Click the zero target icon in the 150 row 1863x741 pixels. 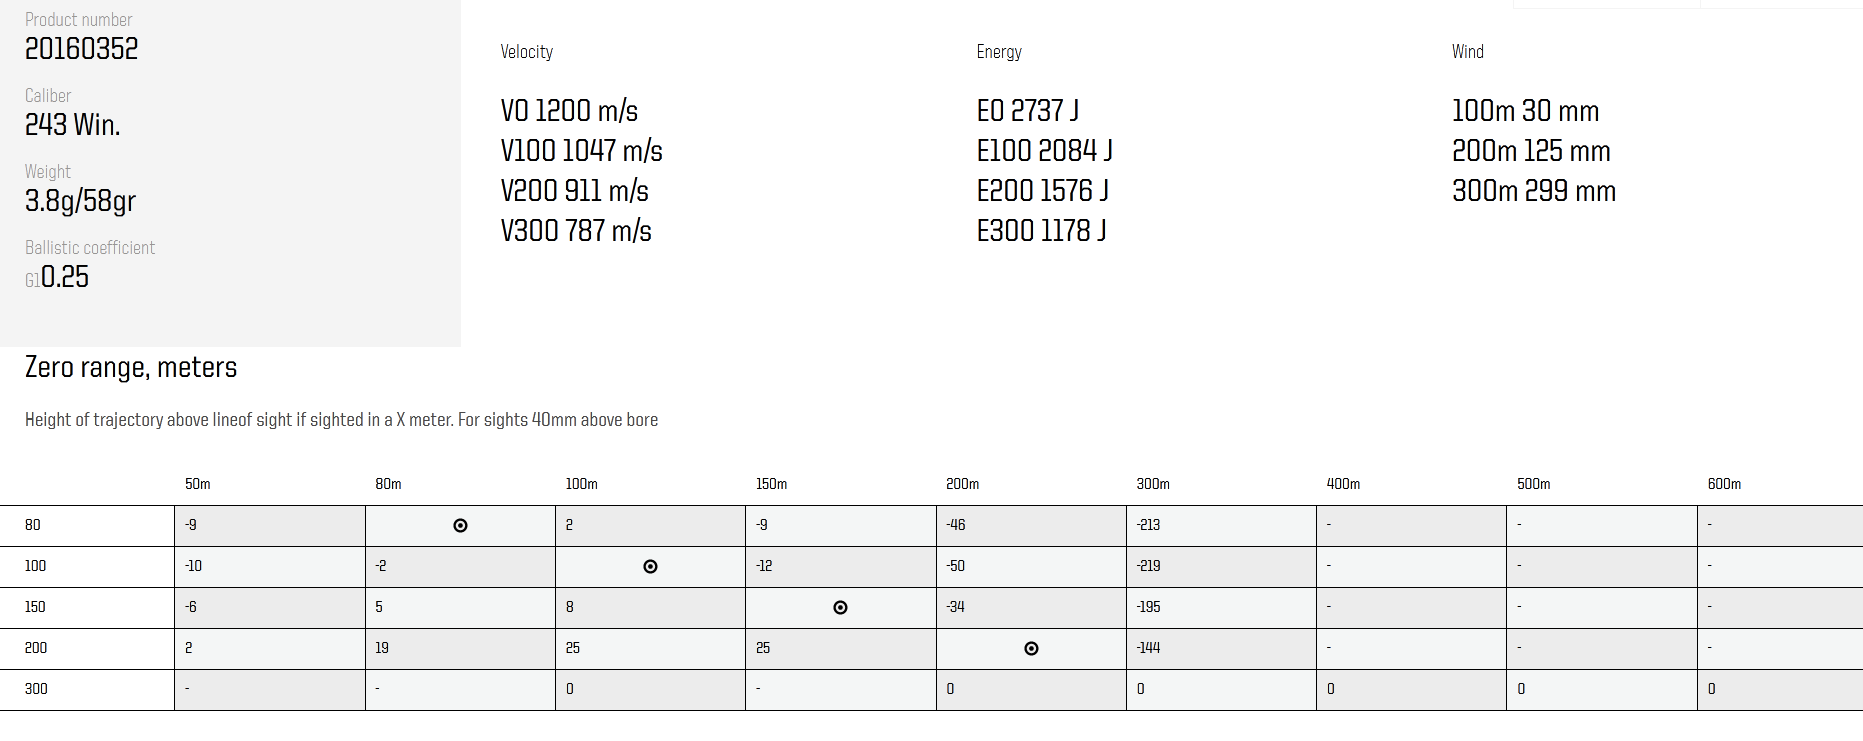pyautogui.click(x=840, y=608)
